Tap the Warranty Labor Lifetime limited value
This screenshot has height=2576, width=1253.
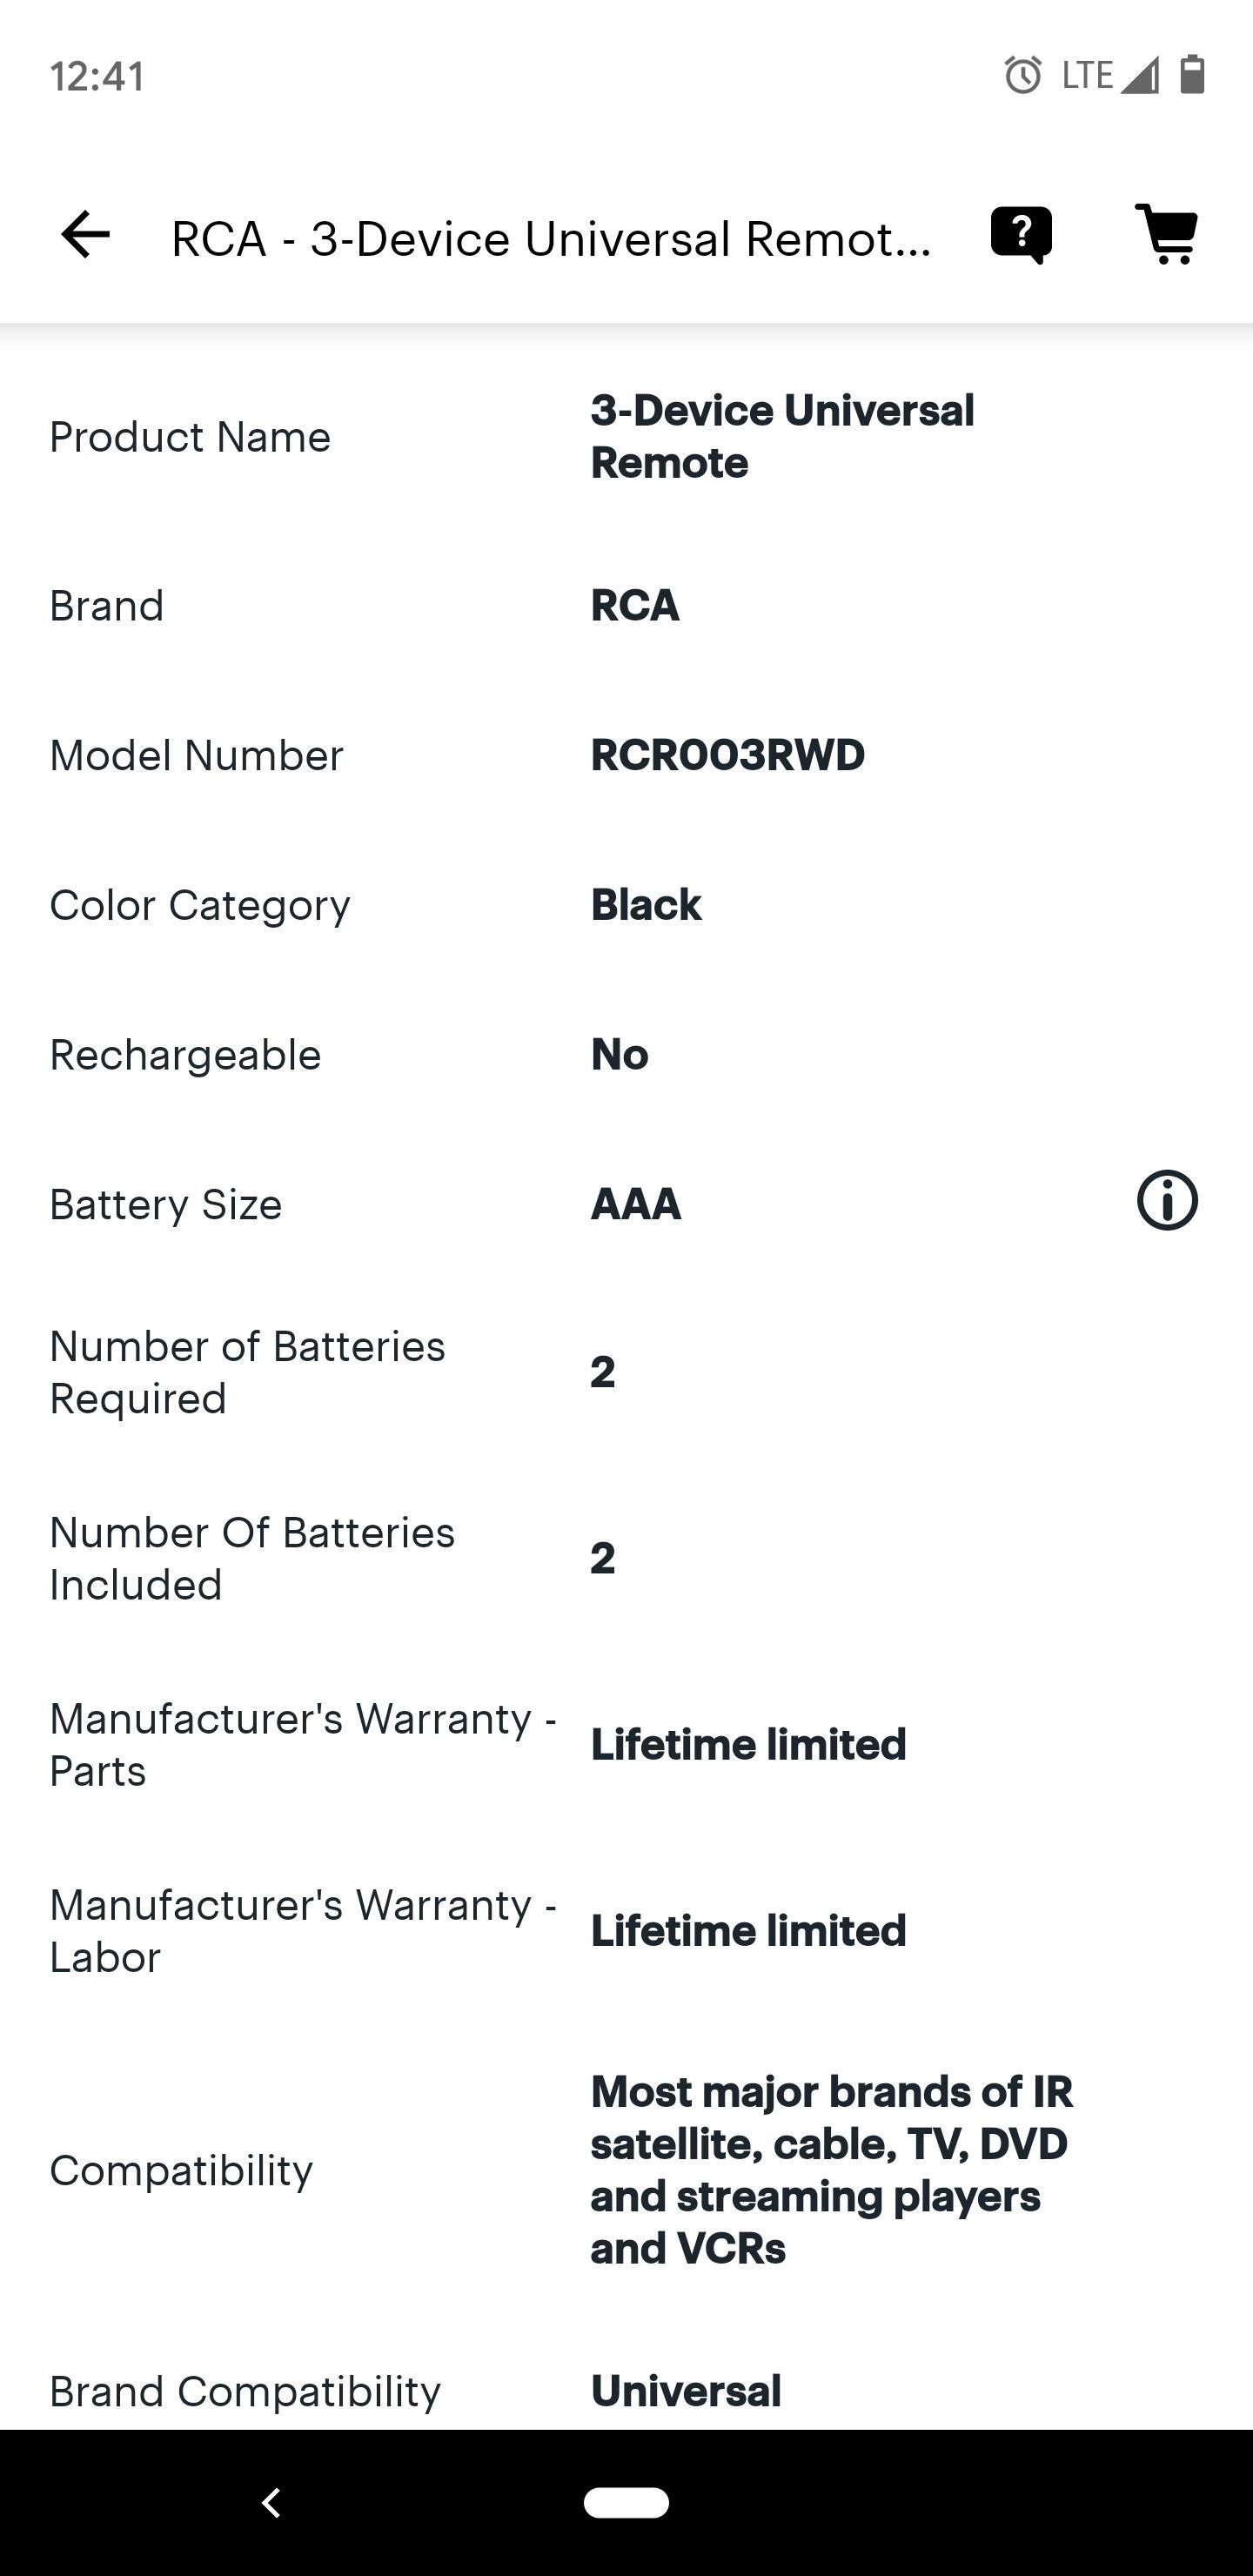pyautogui.click(x=748, y=1931)
